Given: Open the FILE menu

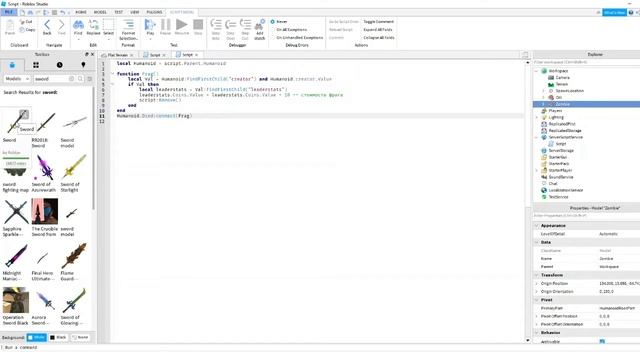Looking at the screenshot, I should [x=9, y=12].
